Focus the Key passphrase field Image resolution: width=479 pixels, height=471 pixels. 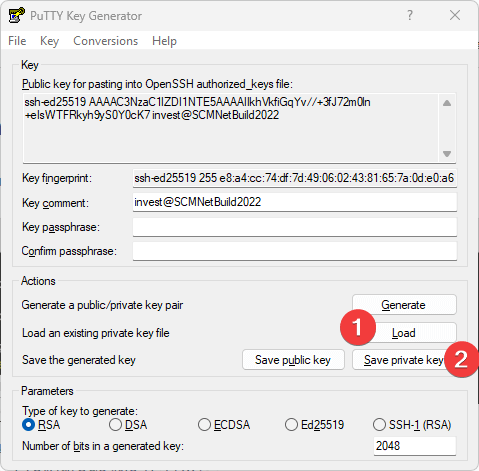coord(295,227)
